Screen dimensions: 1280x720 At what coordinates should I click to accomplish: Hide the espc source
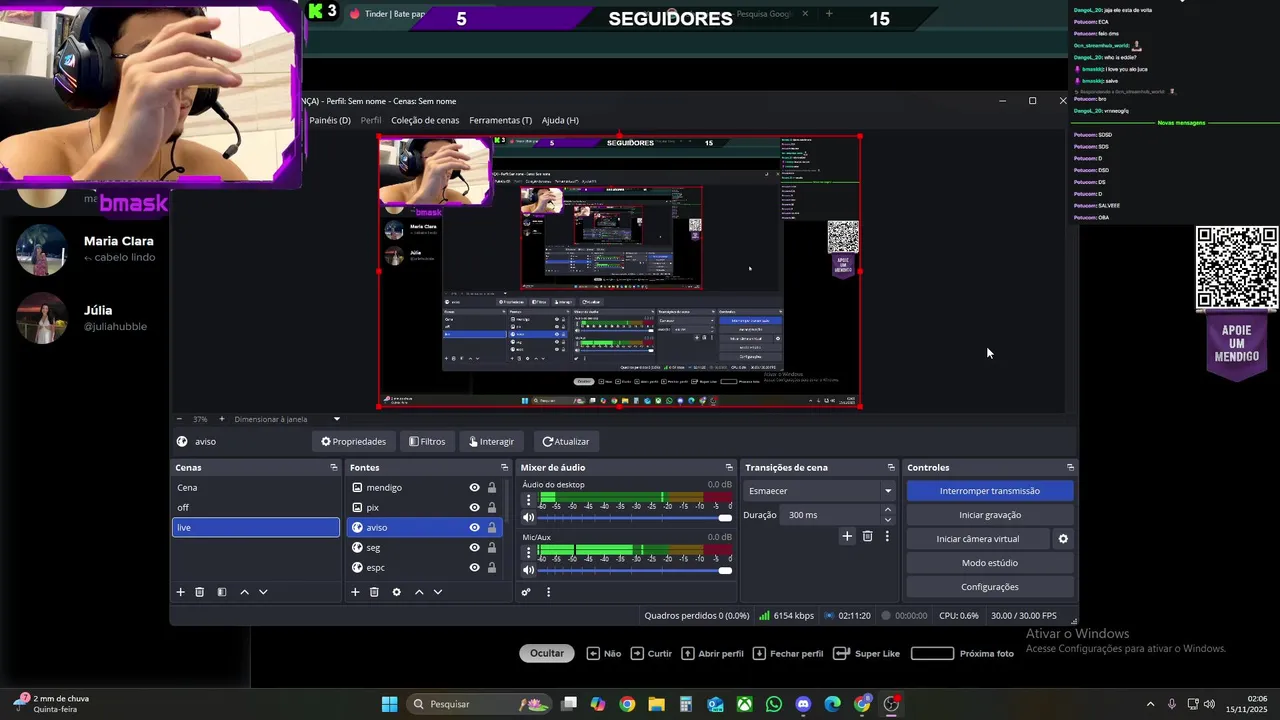475,568
